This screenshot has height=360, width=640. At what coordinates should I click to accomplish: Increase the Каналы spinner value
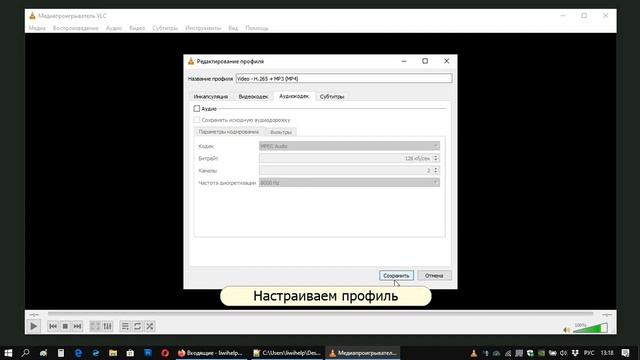[x=436, y=168]
